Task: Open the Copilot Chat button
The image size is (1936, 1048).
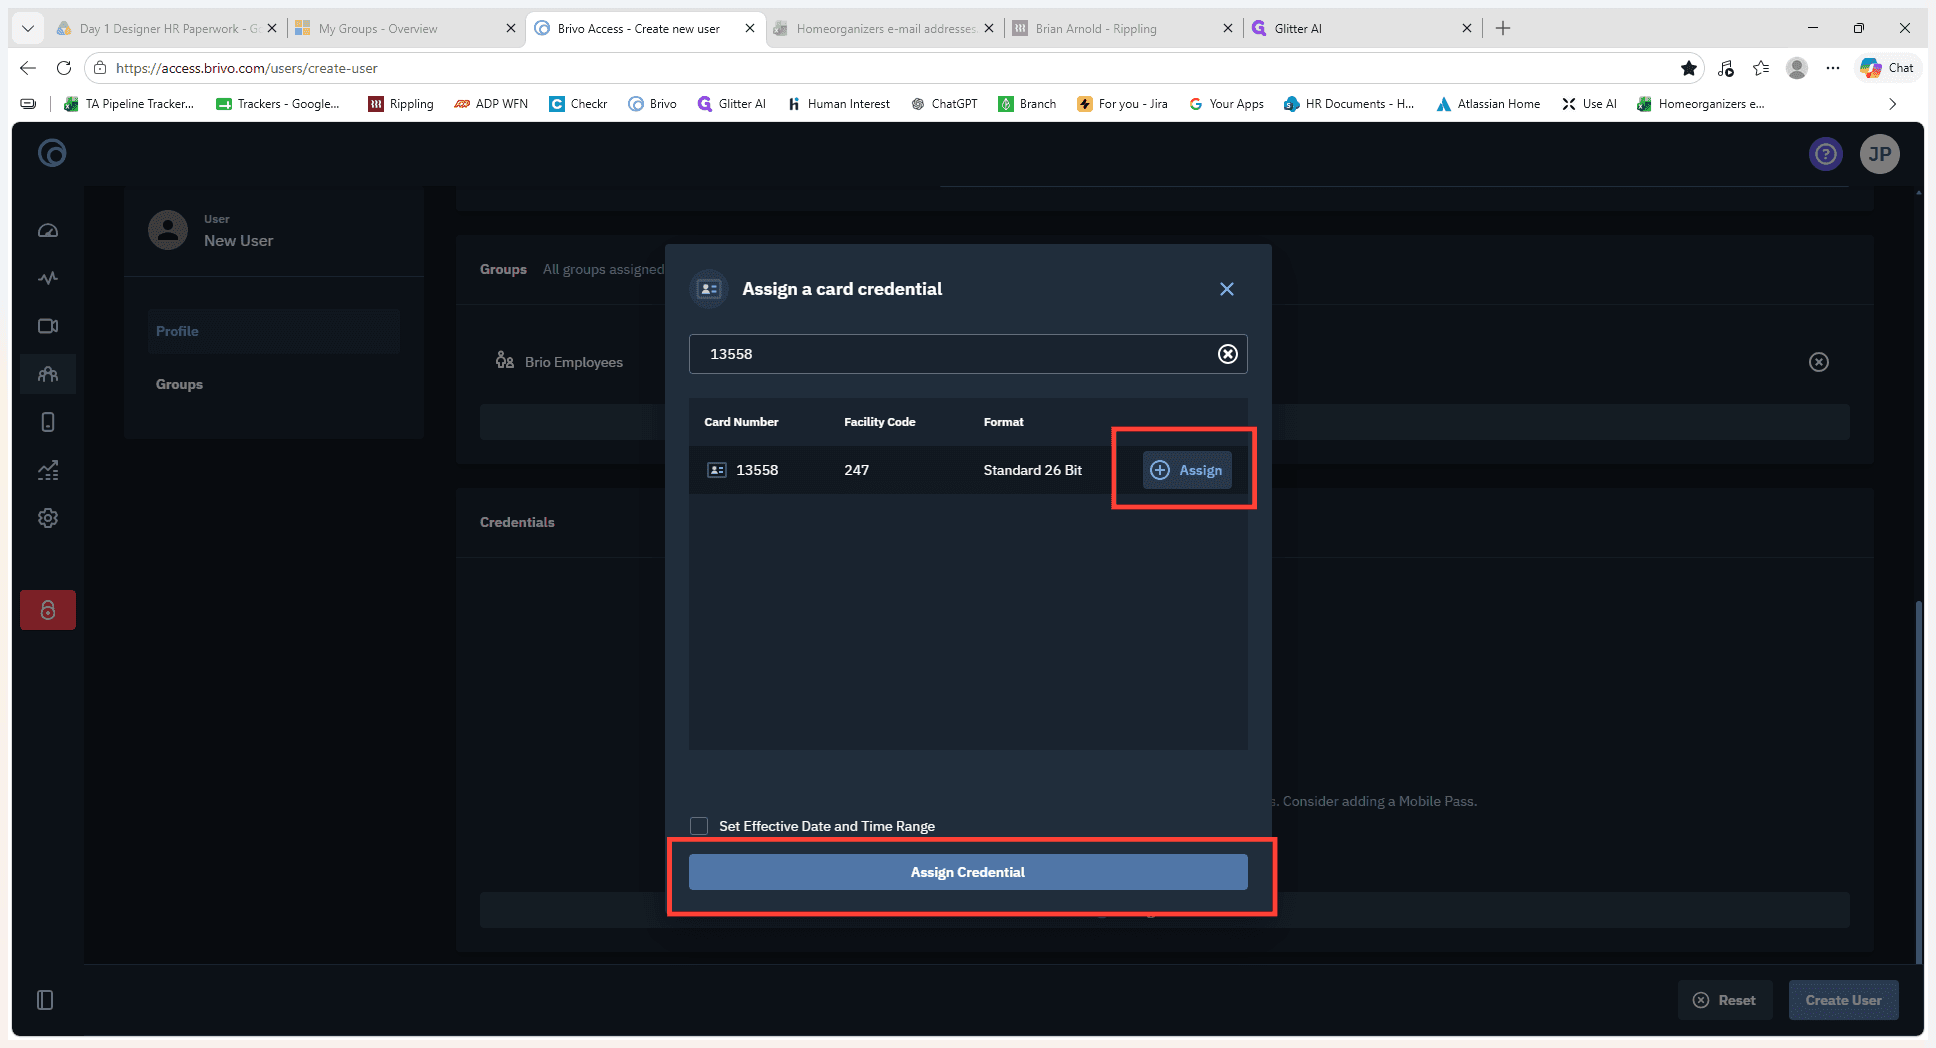Action: click(x=1887, y=68)
